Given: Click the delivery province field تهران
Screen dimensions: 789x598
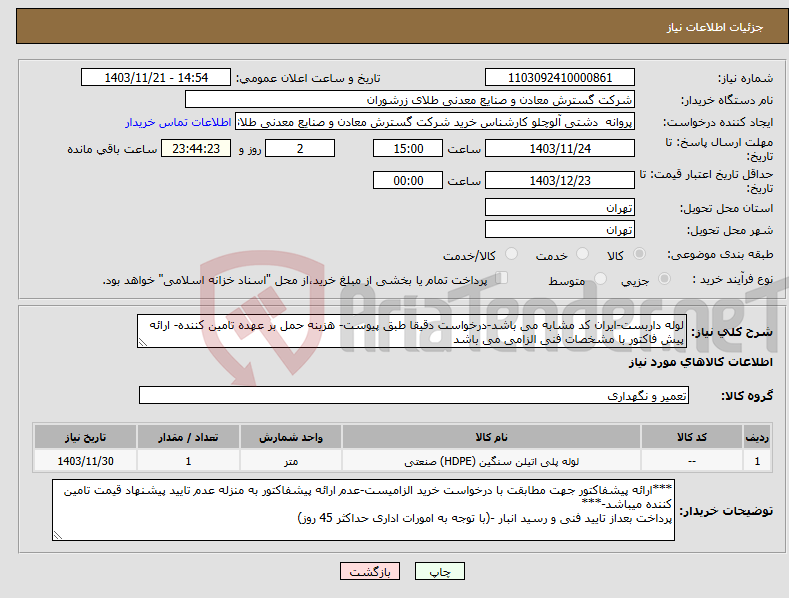Looking at the screenshot, I should pos(560,207).
